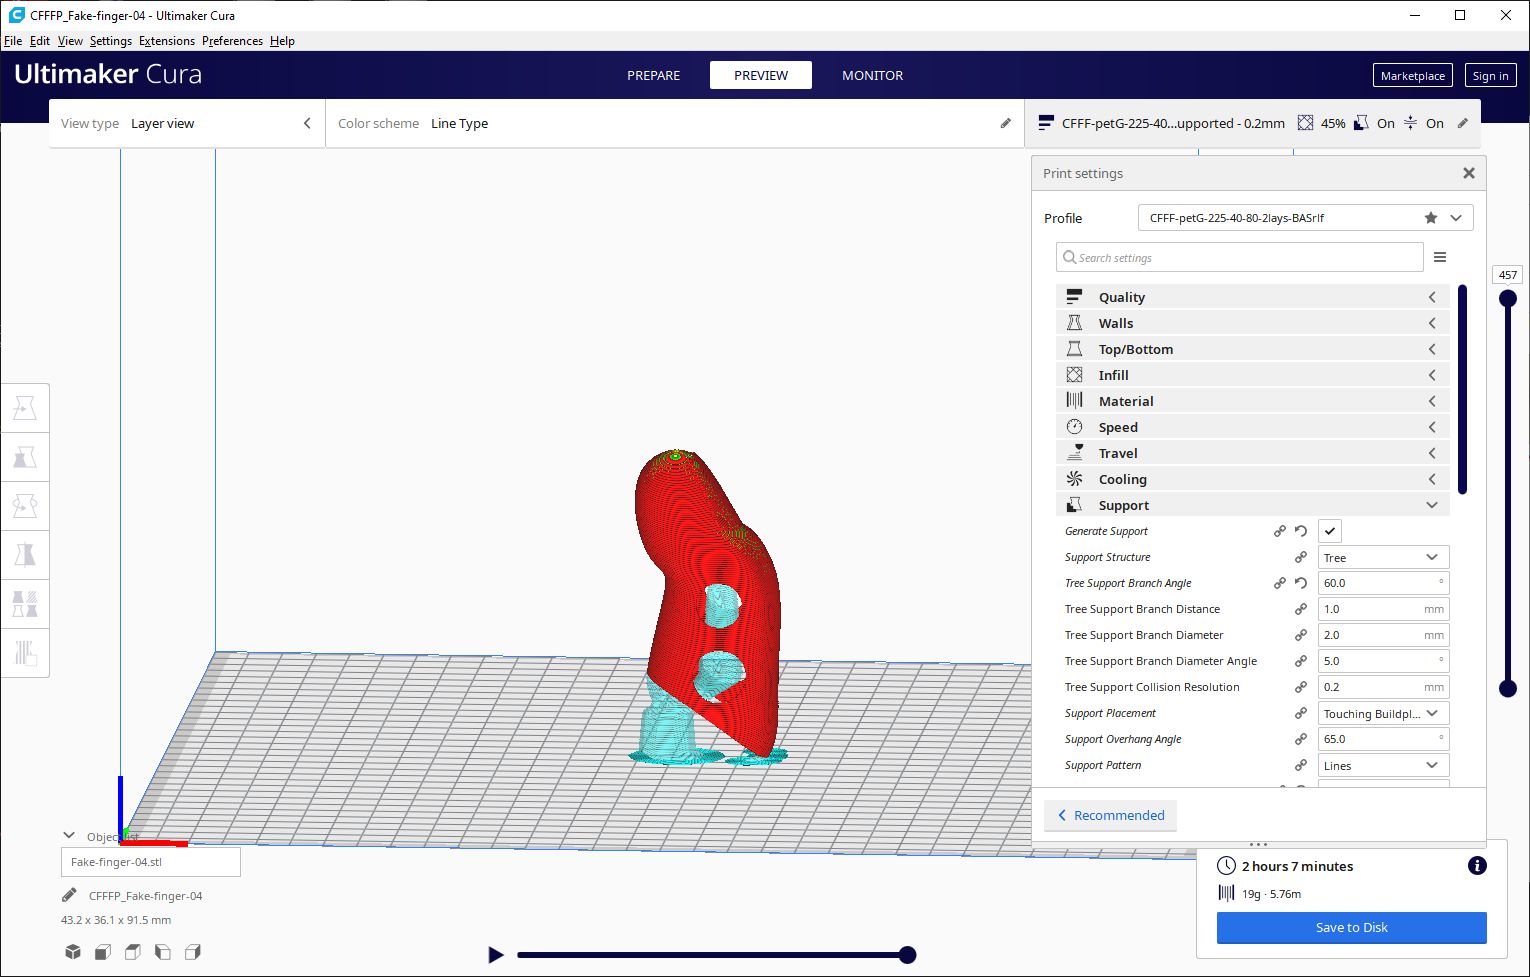Click link icon for Tree Support Collision Resolution
The image size is (1530, 977).
pos(1301,687)
